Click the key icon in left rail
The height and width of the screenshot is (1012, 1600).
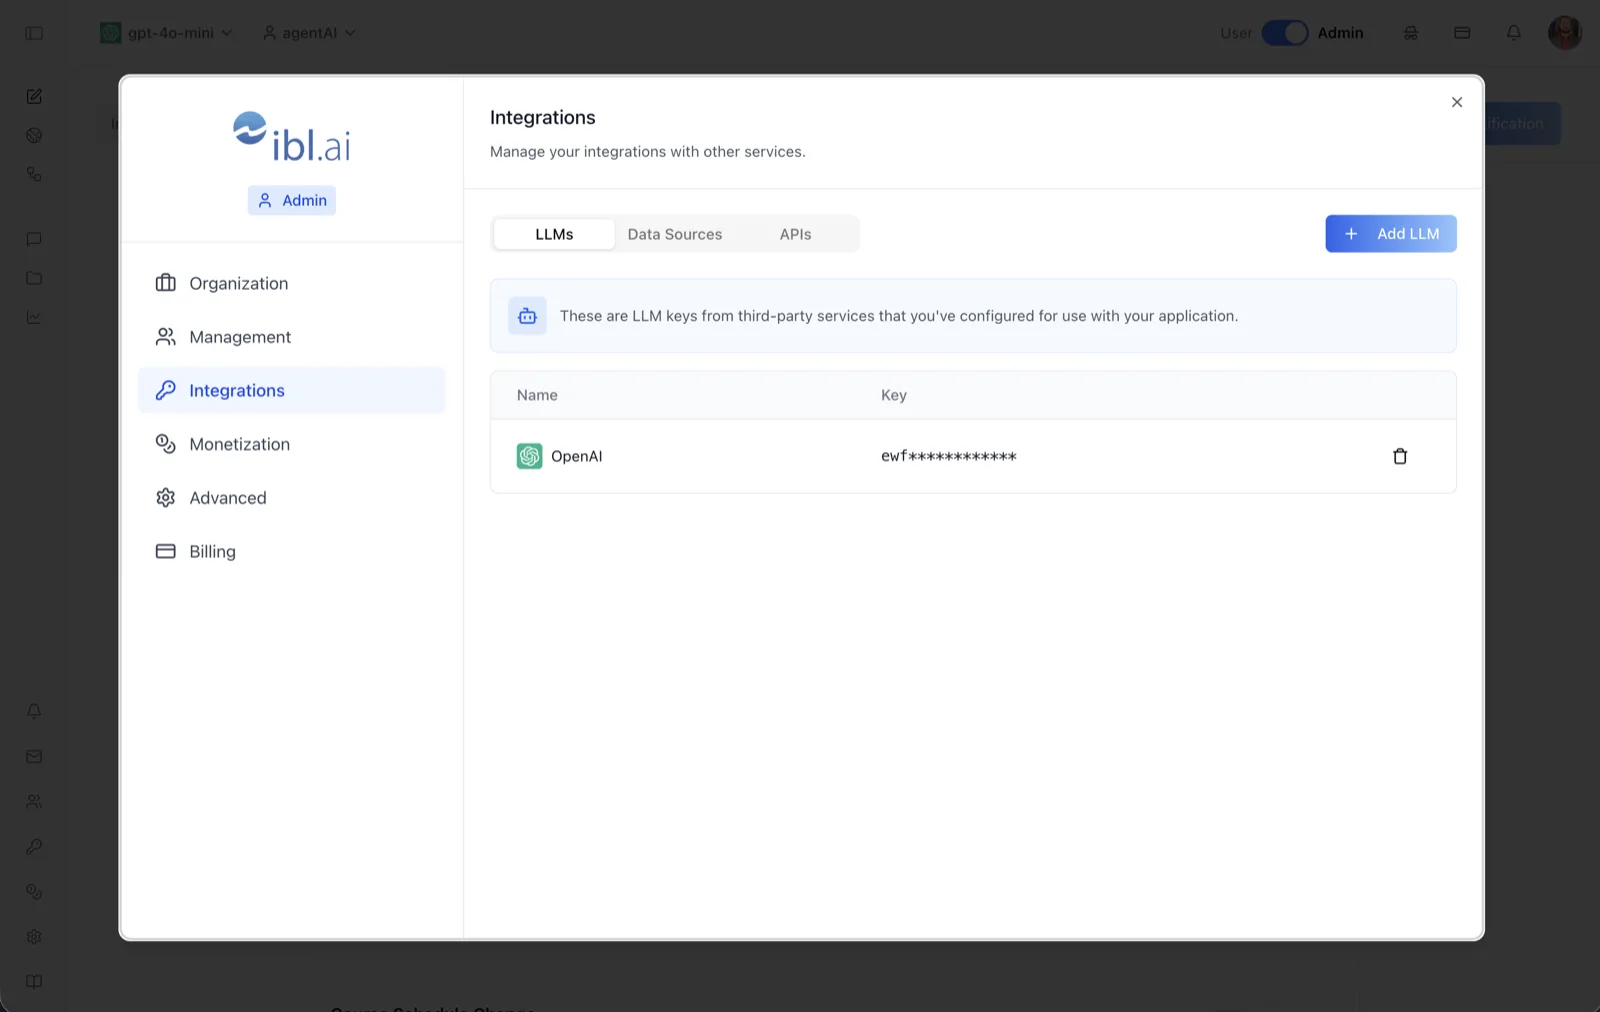(x=34, y=846)
